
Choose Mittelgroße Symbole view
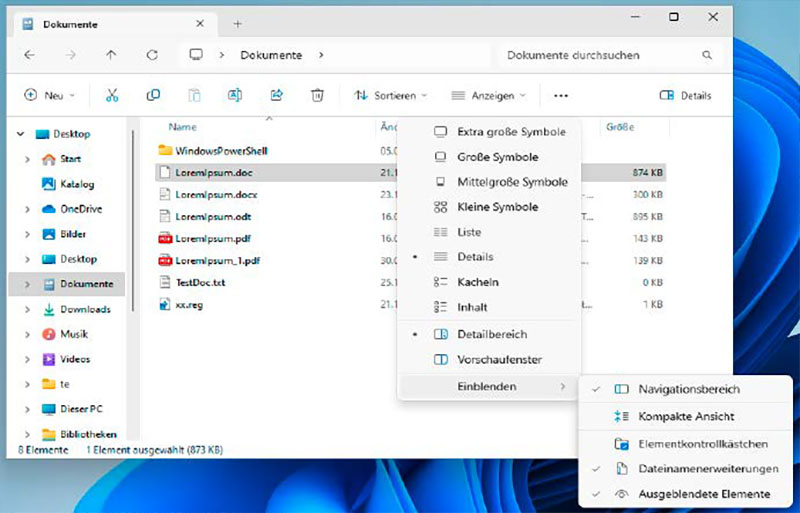tap(489, 182)
